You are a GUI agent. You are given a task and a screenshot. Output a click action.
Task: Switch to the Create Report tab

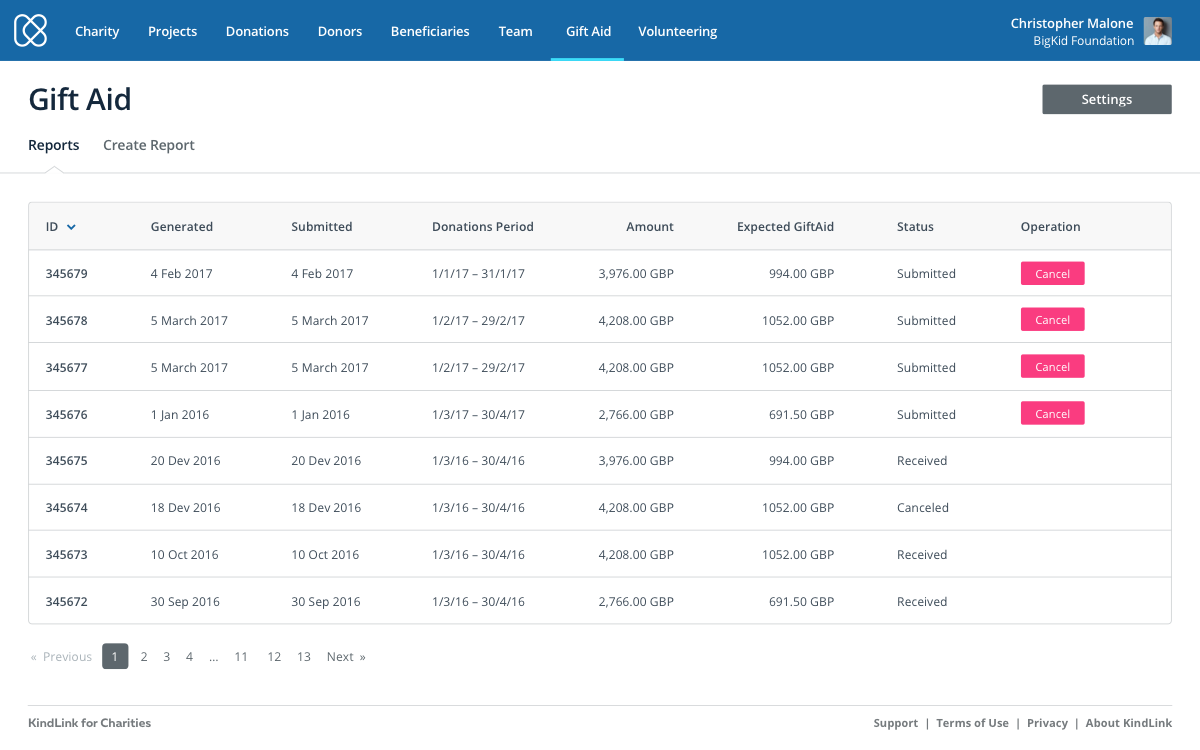(x=149, y=145)
